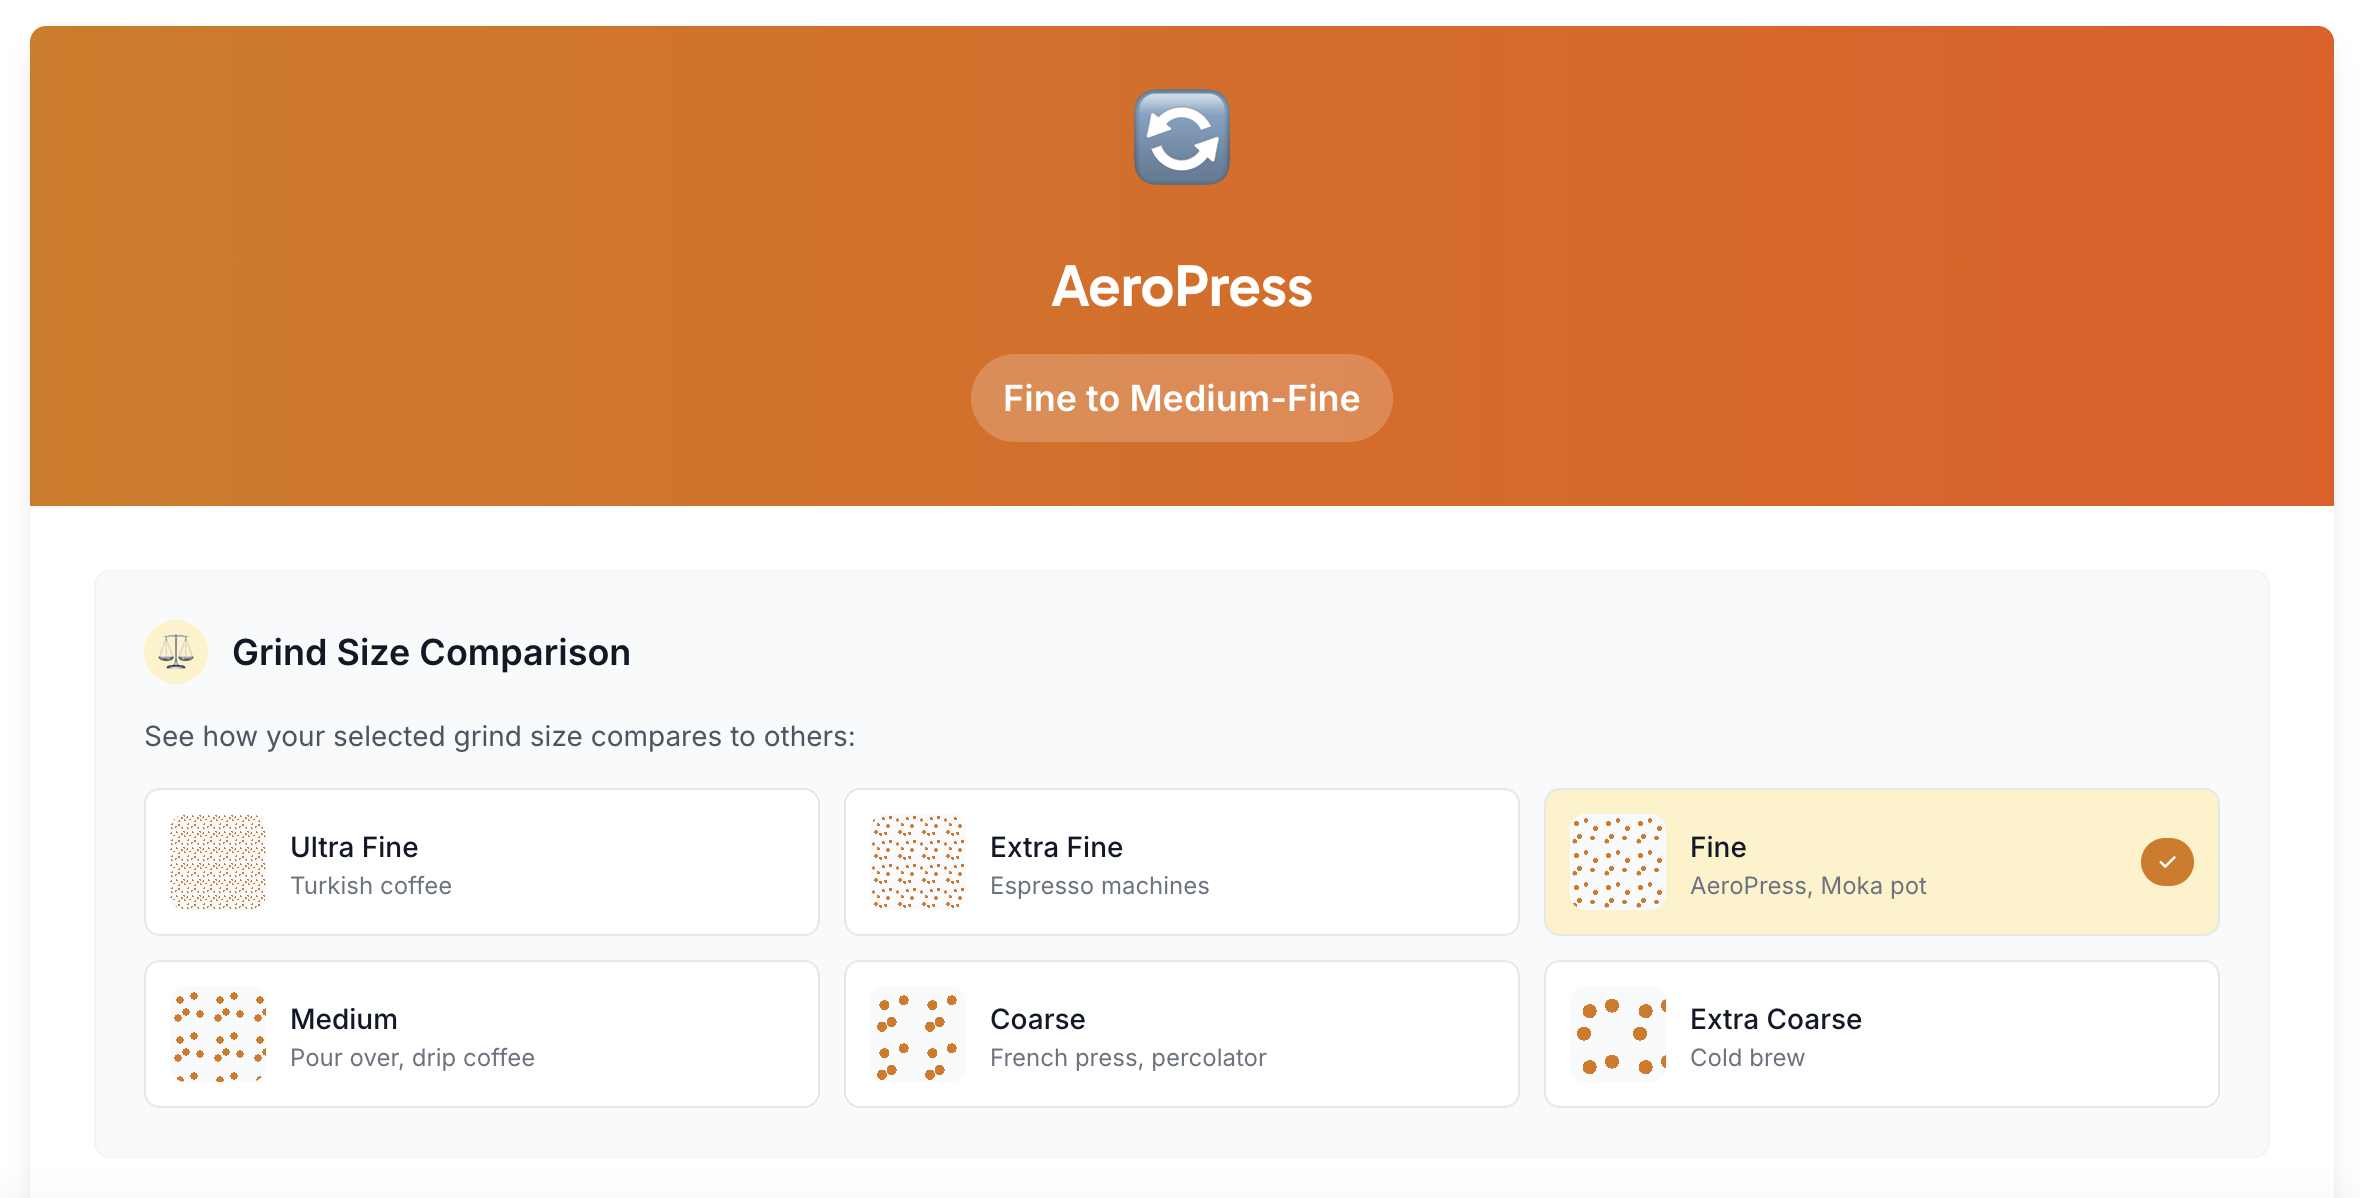The image size is (2360, 1198).
Task: Click the Extra Coarse grind dot pattern
Action: 1617,1034
